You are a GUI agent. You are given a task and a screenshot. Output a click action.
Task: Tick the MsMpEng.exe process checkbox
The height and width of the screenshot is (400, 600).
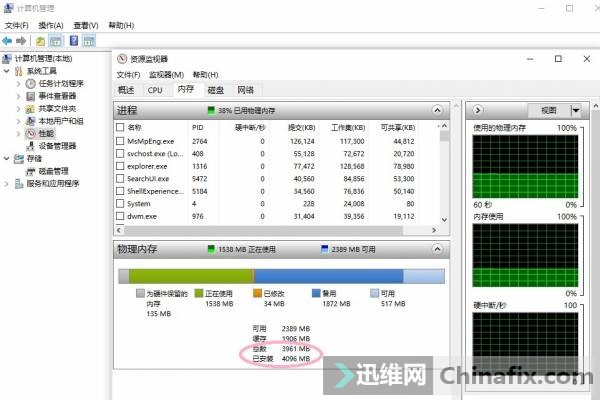click(x=120, y=141)
